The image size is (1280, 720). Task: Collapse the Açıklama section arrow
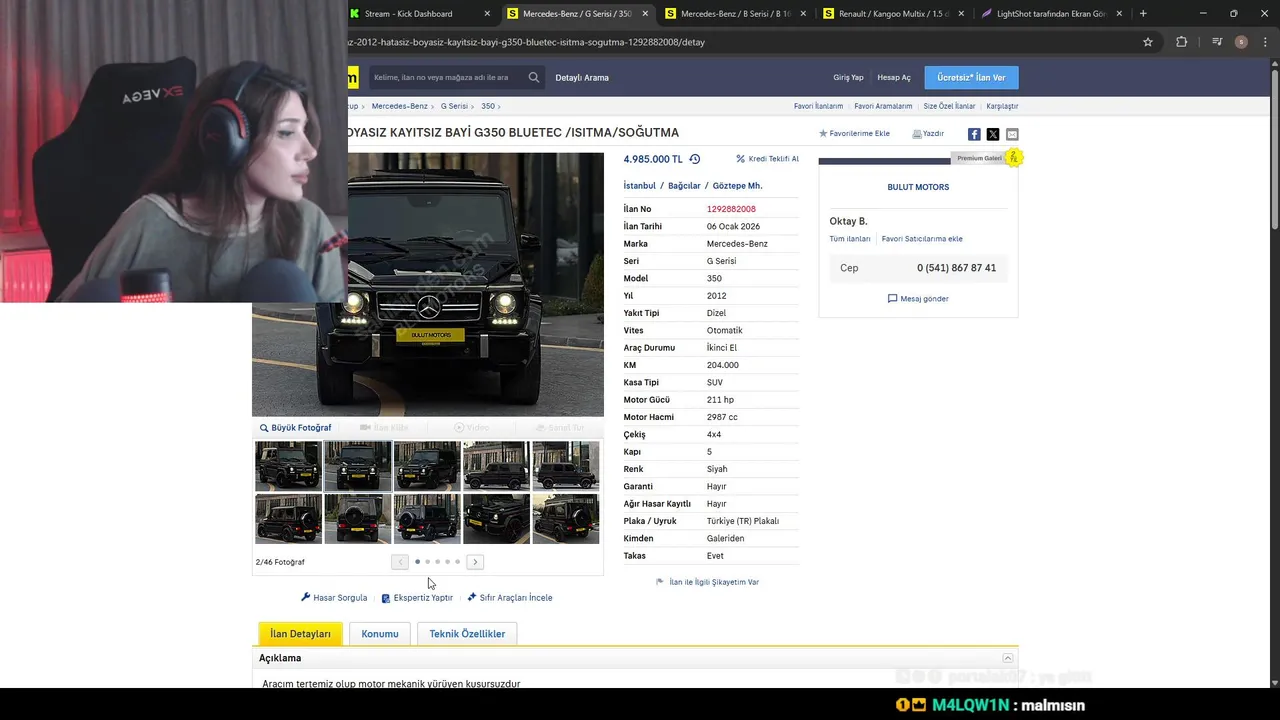click(1008, 658)
